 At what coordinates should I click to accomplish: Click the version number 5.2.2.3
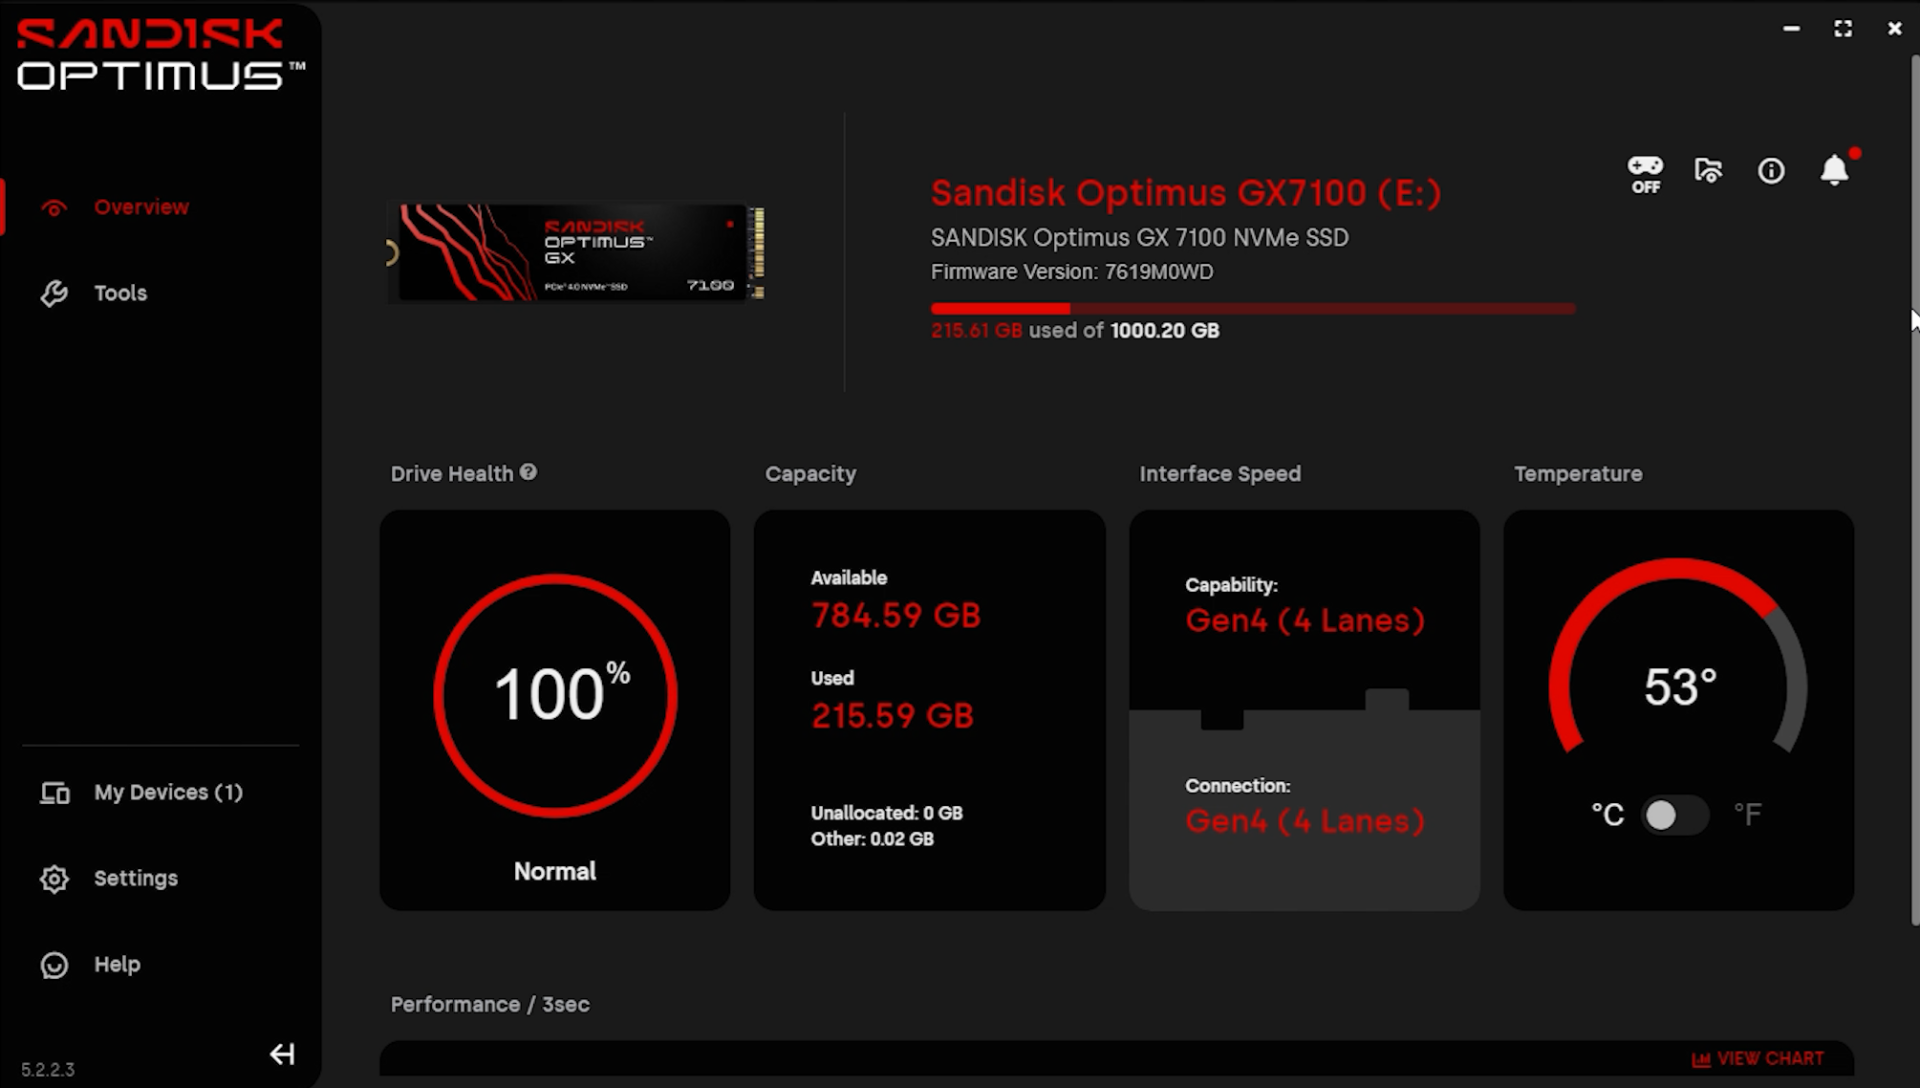(x=48, y=1069)
